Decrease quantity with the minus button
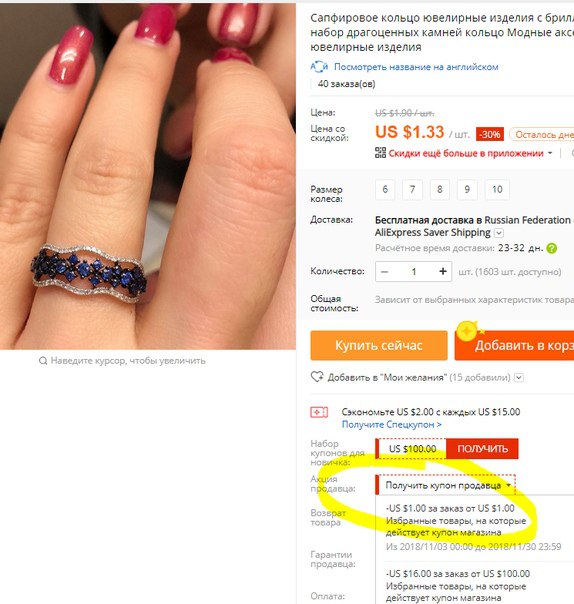Image resolution: width=574 pixels, height=604 pixels. [x=384, y=272]
